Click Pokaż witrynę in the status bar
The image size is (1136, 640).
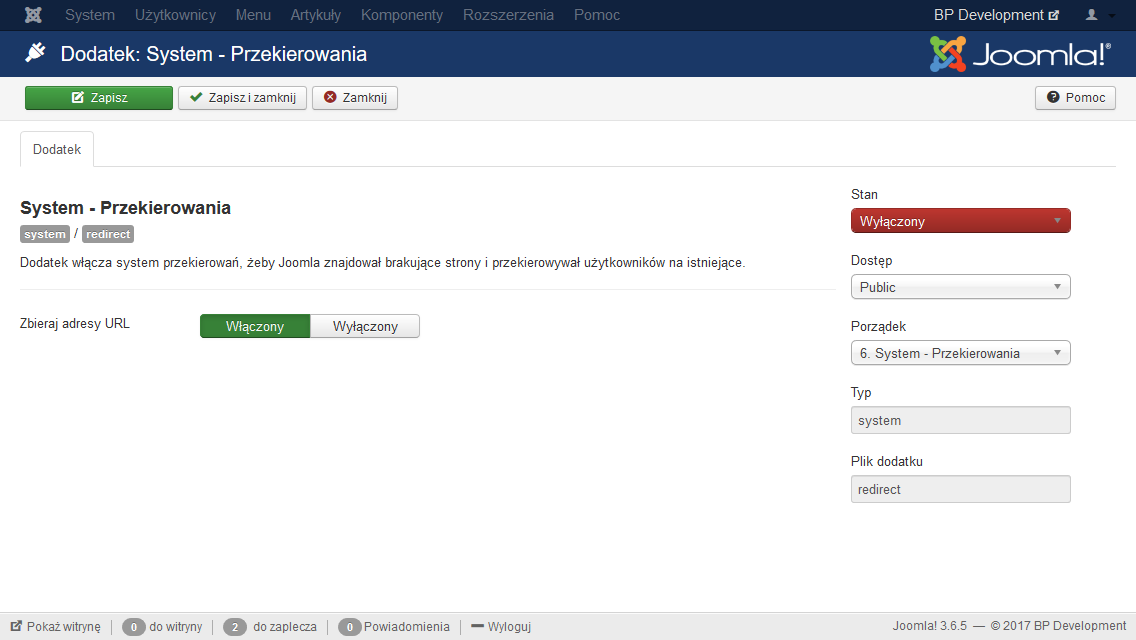(56, 627)
